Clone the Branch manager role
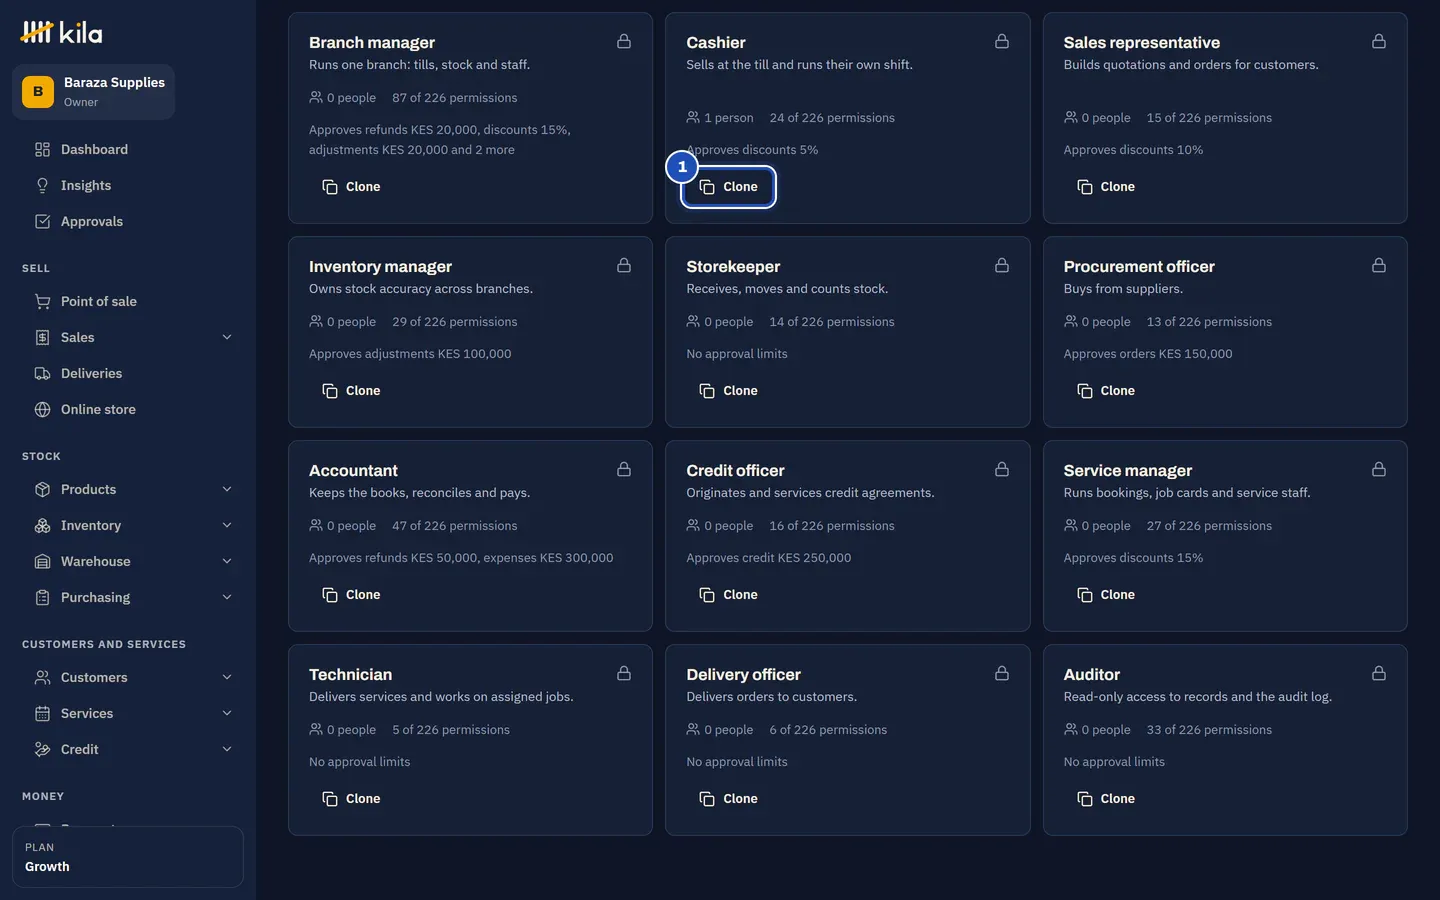The width and height of the screenshot is (1440, 900). click(x=351, y=187)
